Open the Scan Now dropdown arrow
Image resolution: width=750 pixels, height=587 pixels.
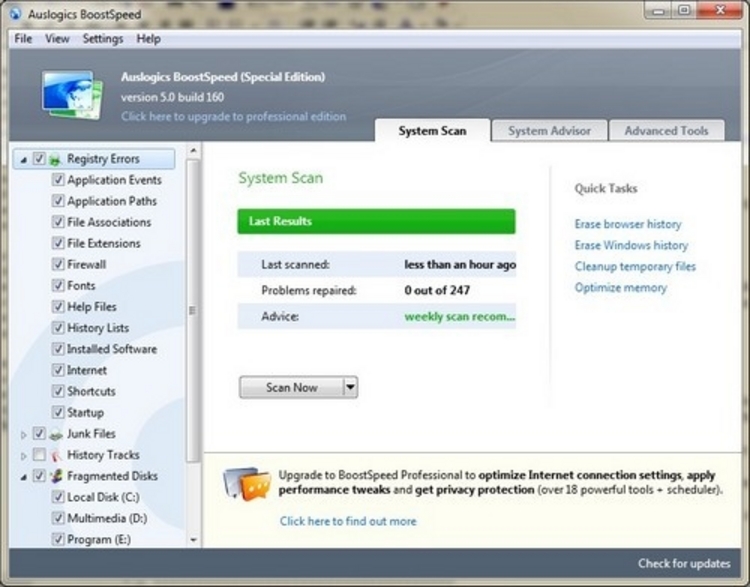point(351,387)
